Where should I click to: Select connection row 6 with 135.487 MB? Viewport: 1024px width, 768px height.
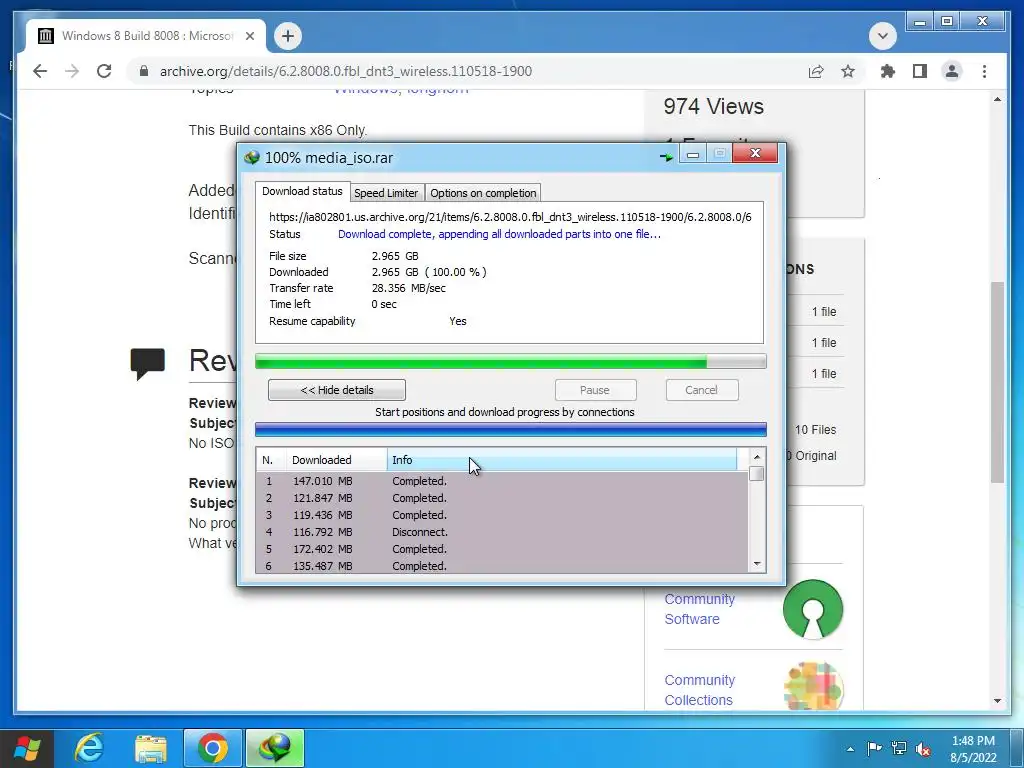tap(502, 566)
